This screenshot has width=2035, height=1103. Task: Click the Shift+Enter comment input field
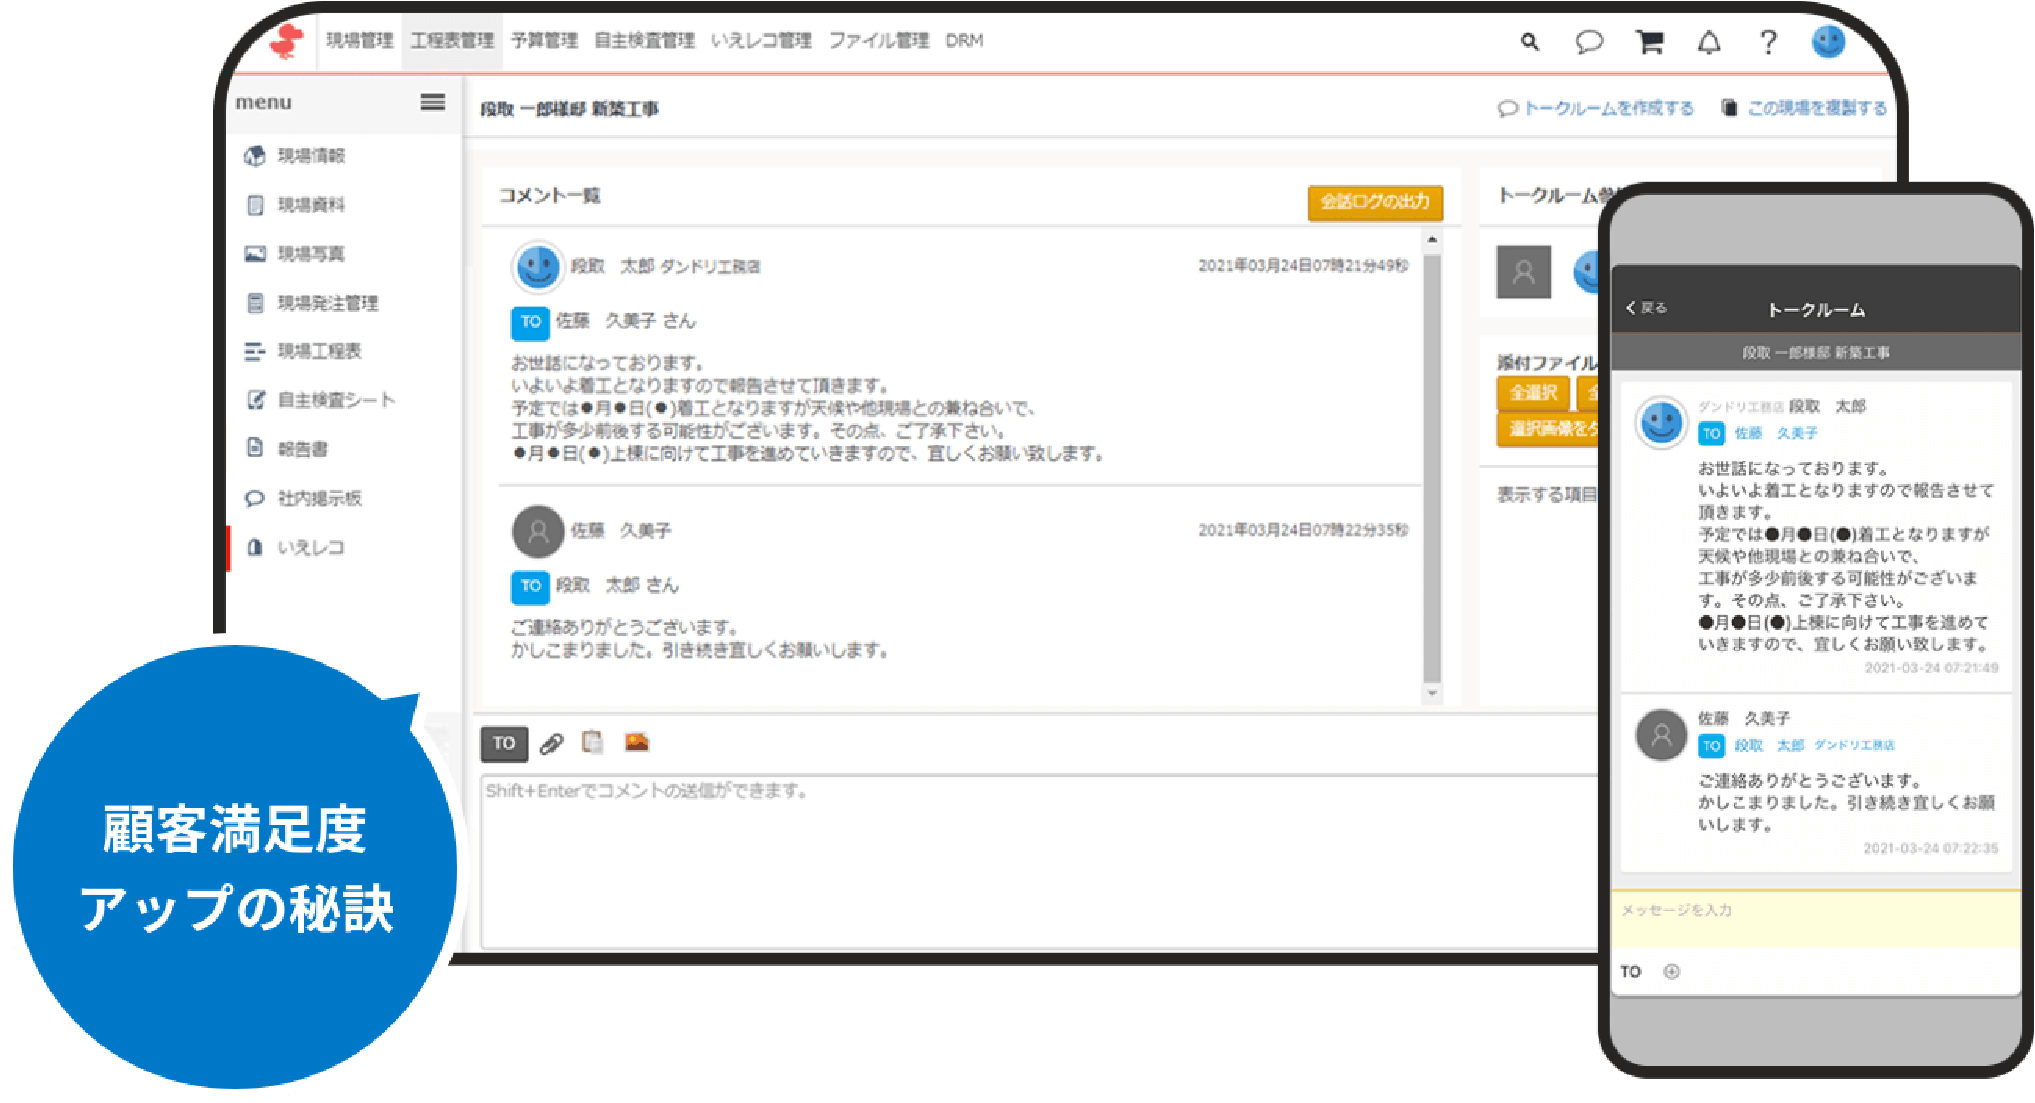pos(1040,860)
